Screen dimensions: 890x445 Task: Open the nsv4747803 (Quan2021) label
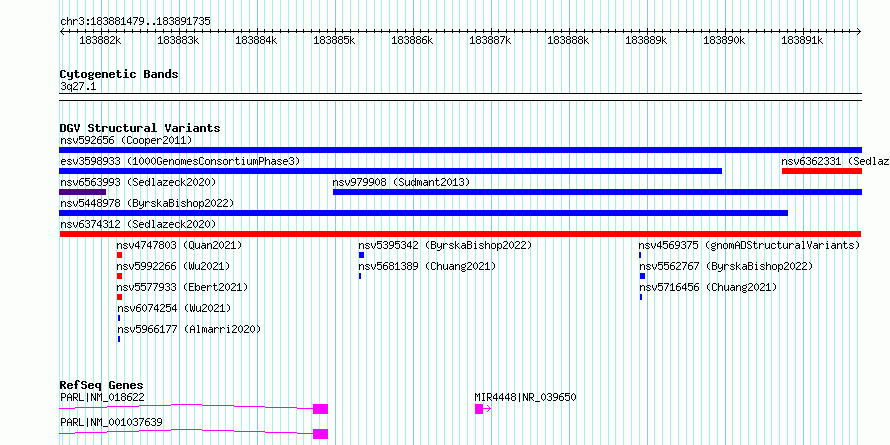coord(179,245)
